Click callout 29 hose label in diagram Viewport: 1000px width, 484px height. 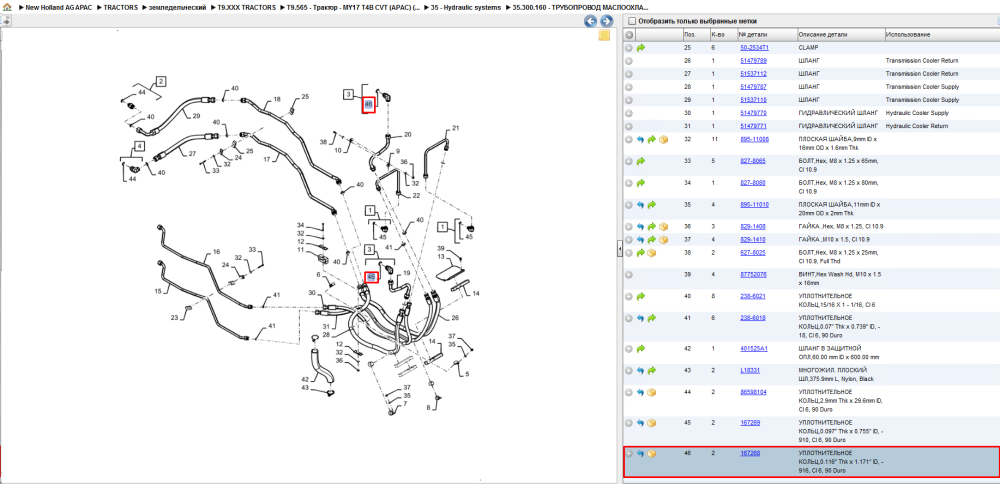pos(196,115)
